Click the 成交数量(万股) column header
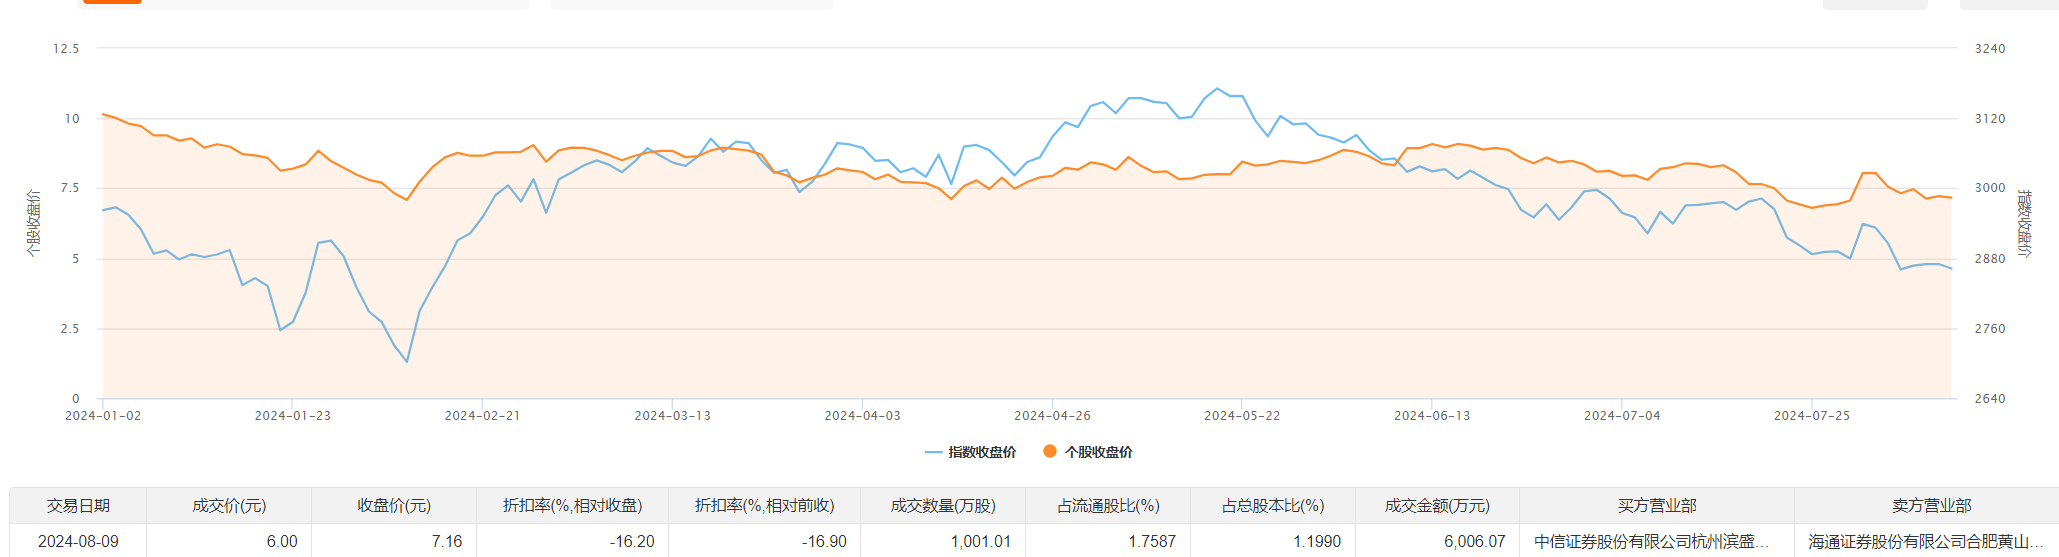The image size is (2059, 557). [x=943, y=506]
